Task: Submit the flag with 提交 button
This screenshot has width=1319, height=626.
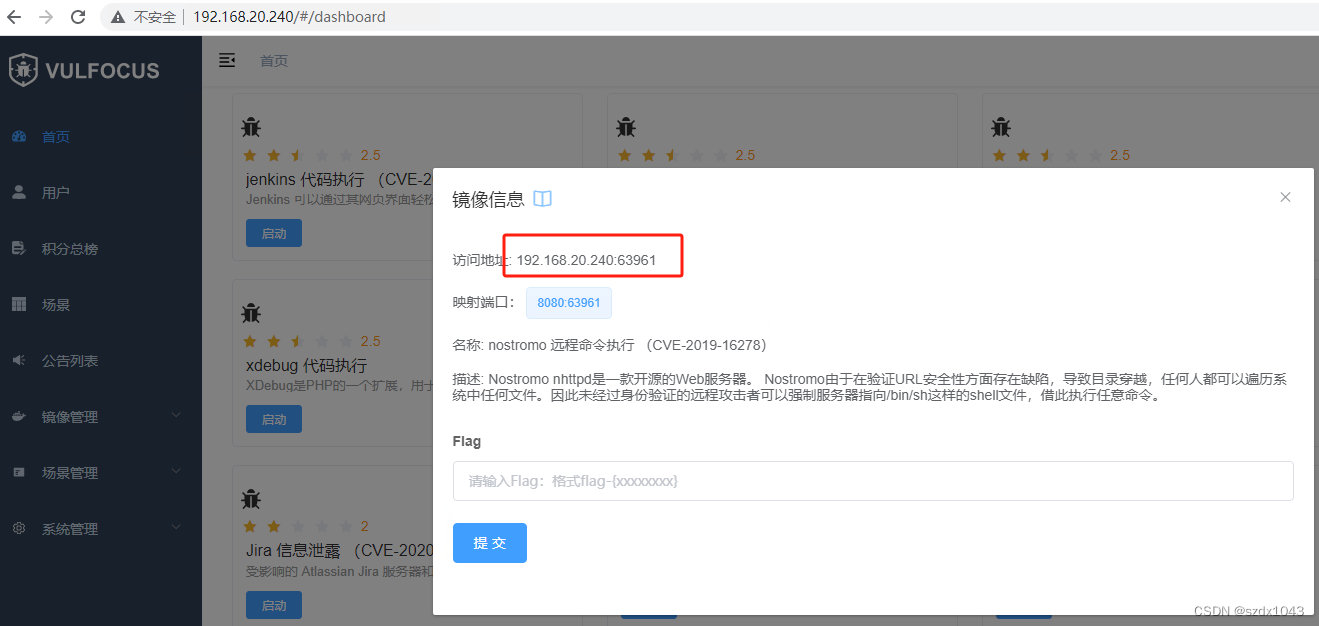Action: 490,543
